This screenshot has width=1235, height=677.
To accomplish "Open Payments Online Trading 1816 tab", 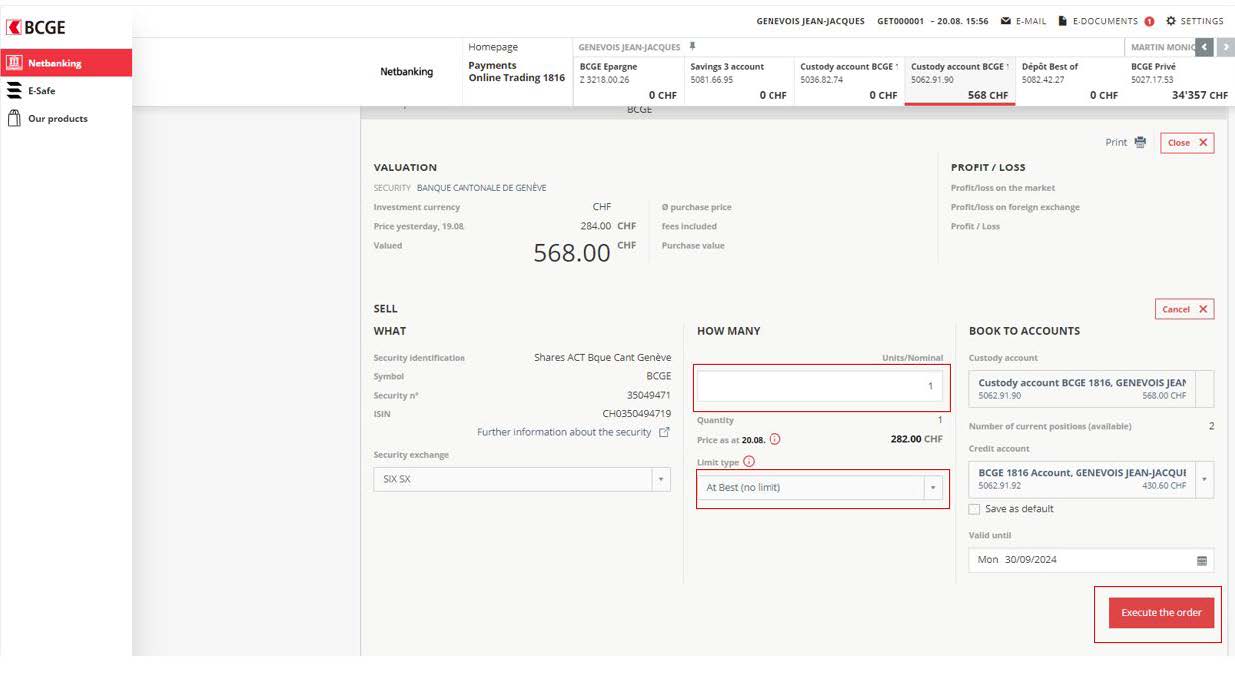I will pos(516,72).
